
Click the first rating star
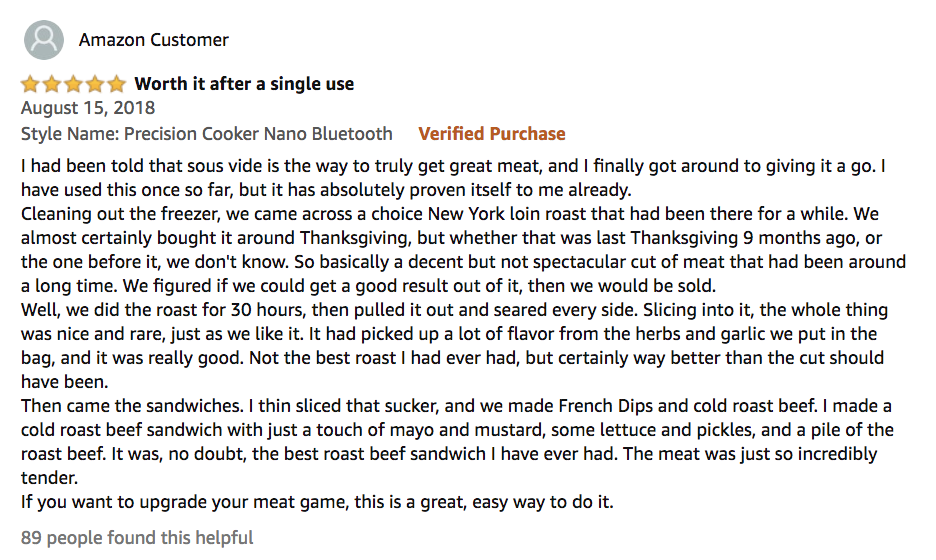pyautogui.click(x=30, y=84)
